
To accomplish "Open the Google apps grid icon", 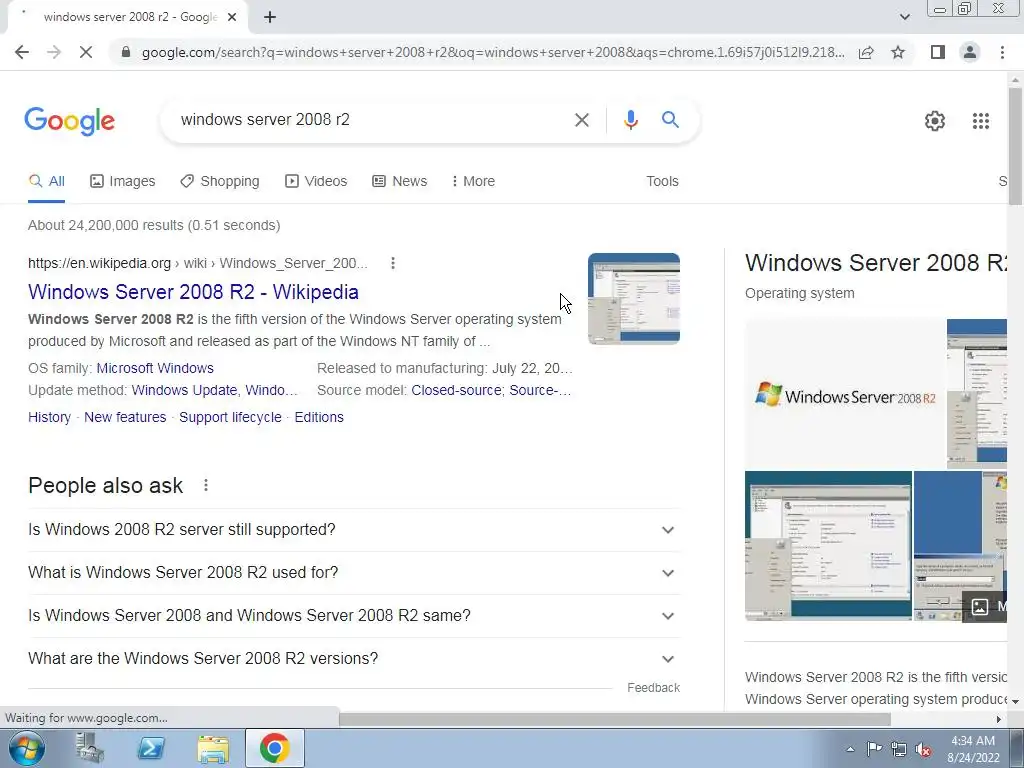I will coord(980,121).
